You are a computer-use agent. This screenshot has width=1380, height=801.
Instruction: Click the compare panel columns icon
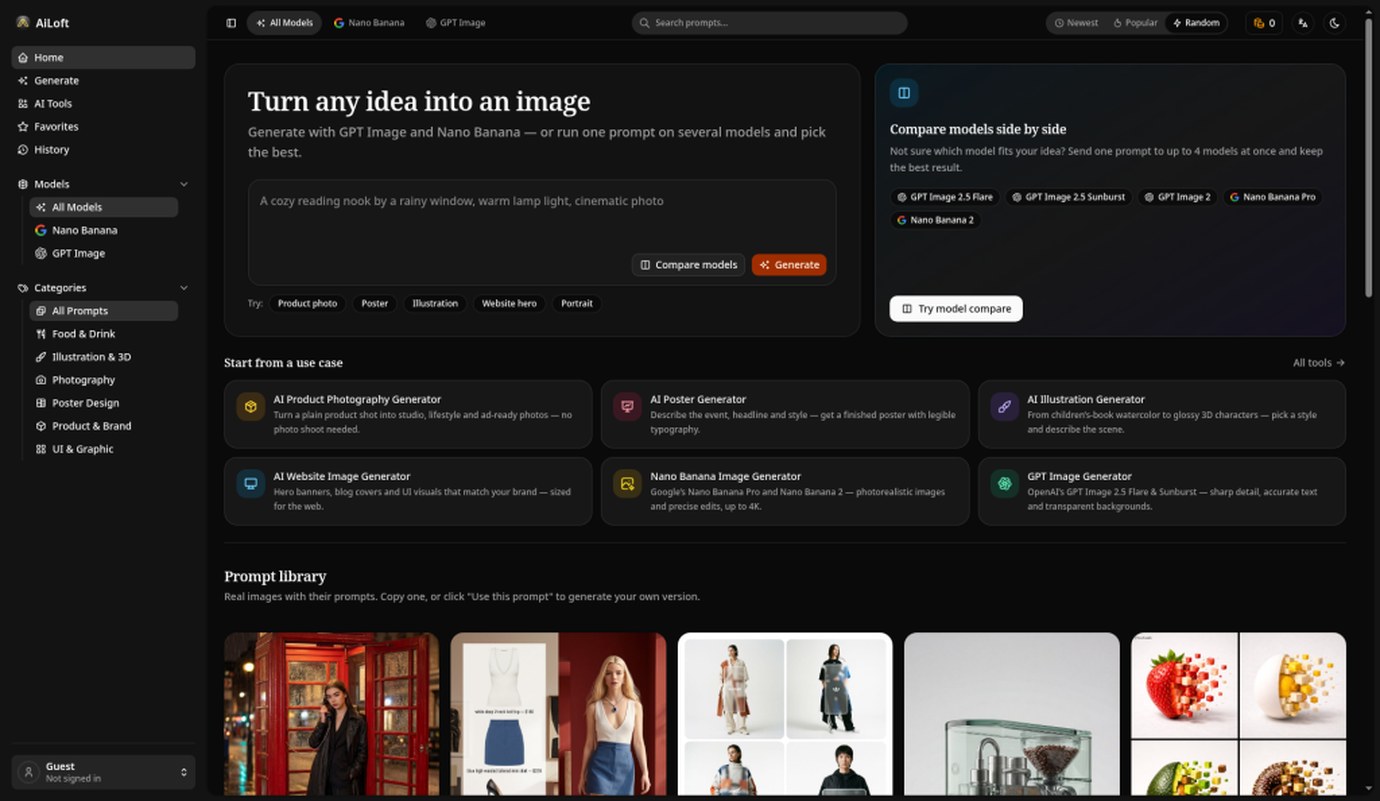point(904,93)
